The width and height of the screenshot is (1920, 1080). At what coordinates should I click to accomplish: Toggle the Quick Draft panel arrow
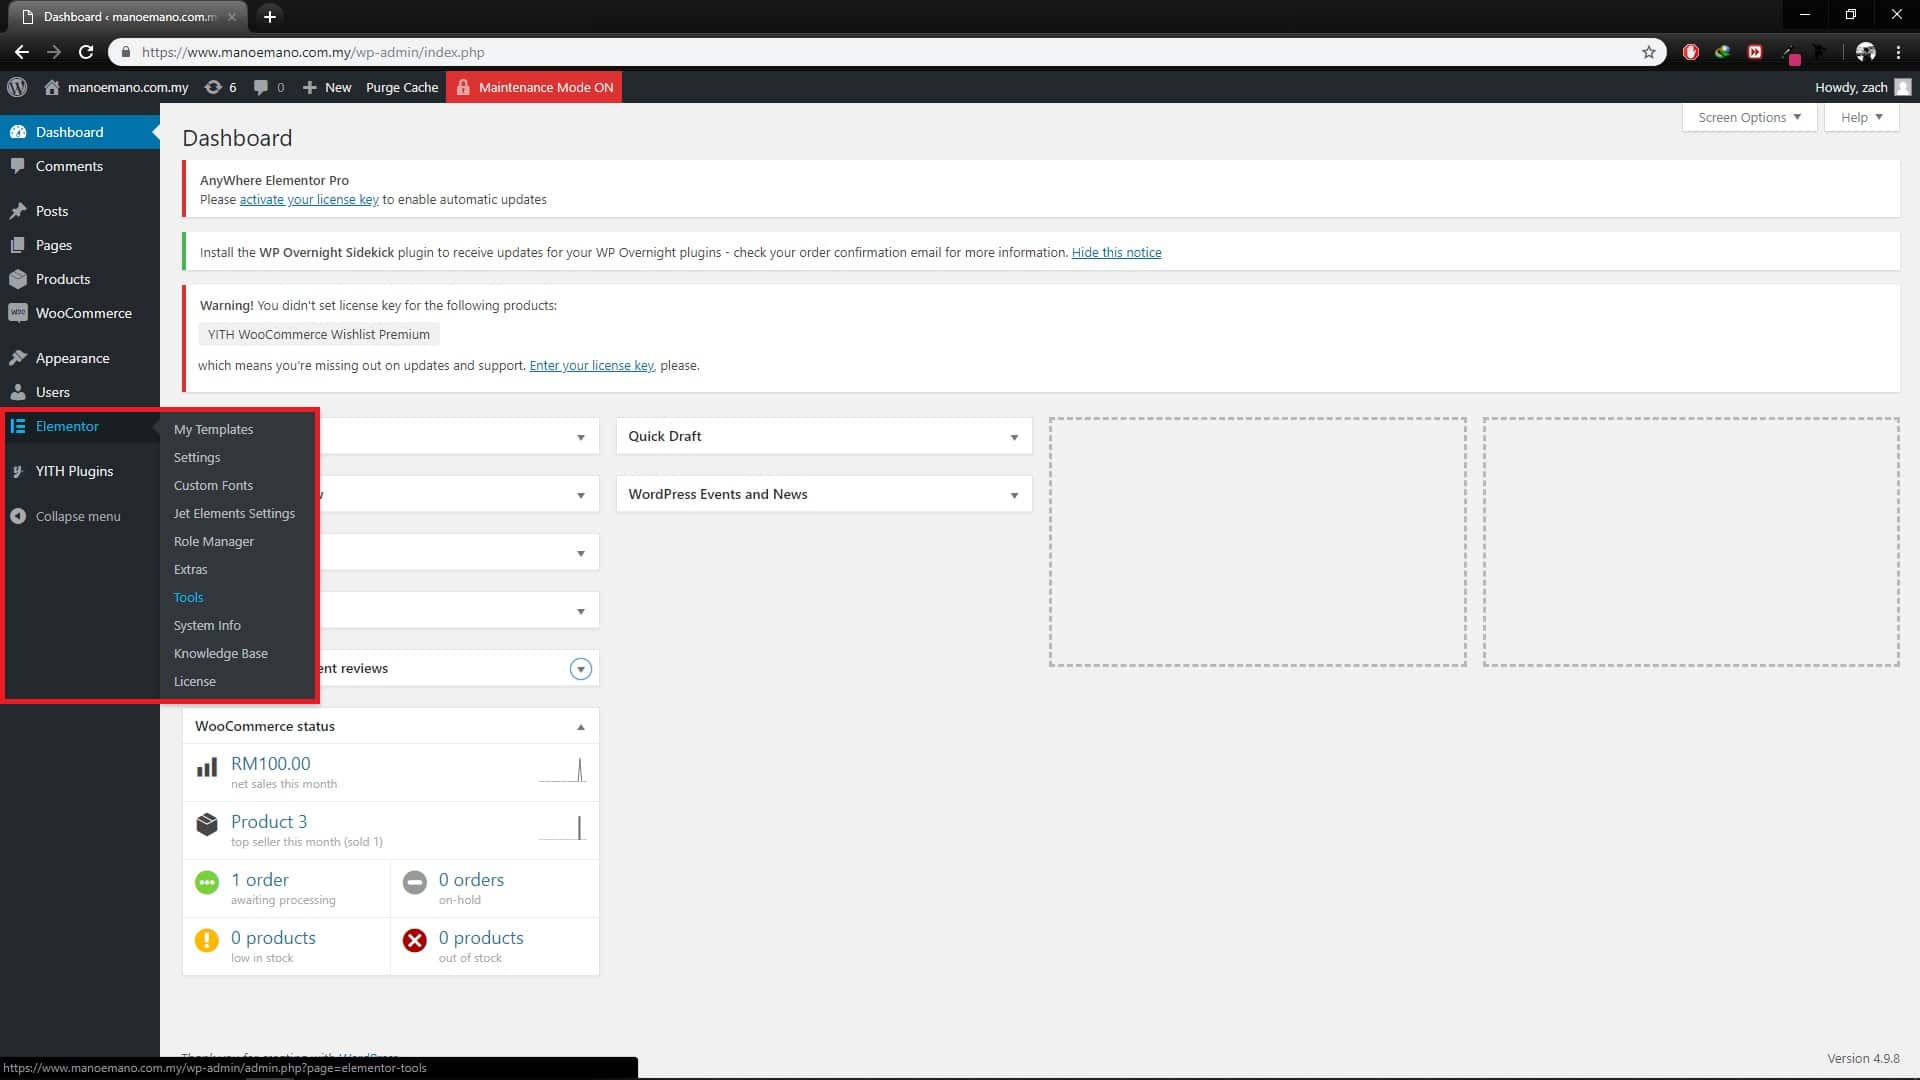(1014, 437)
